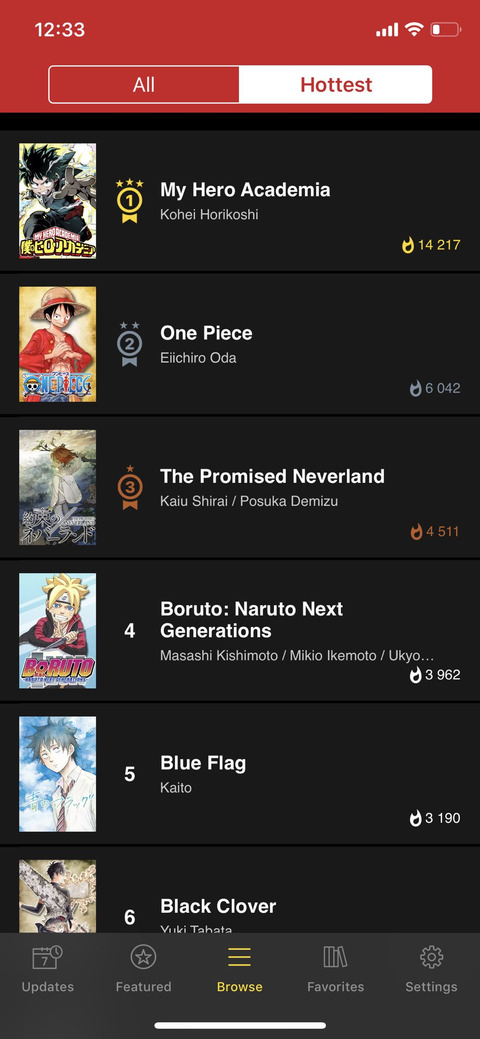Switch to the All segment
480x1039 pixels.
pyautogui.click(x=144, y=84)
